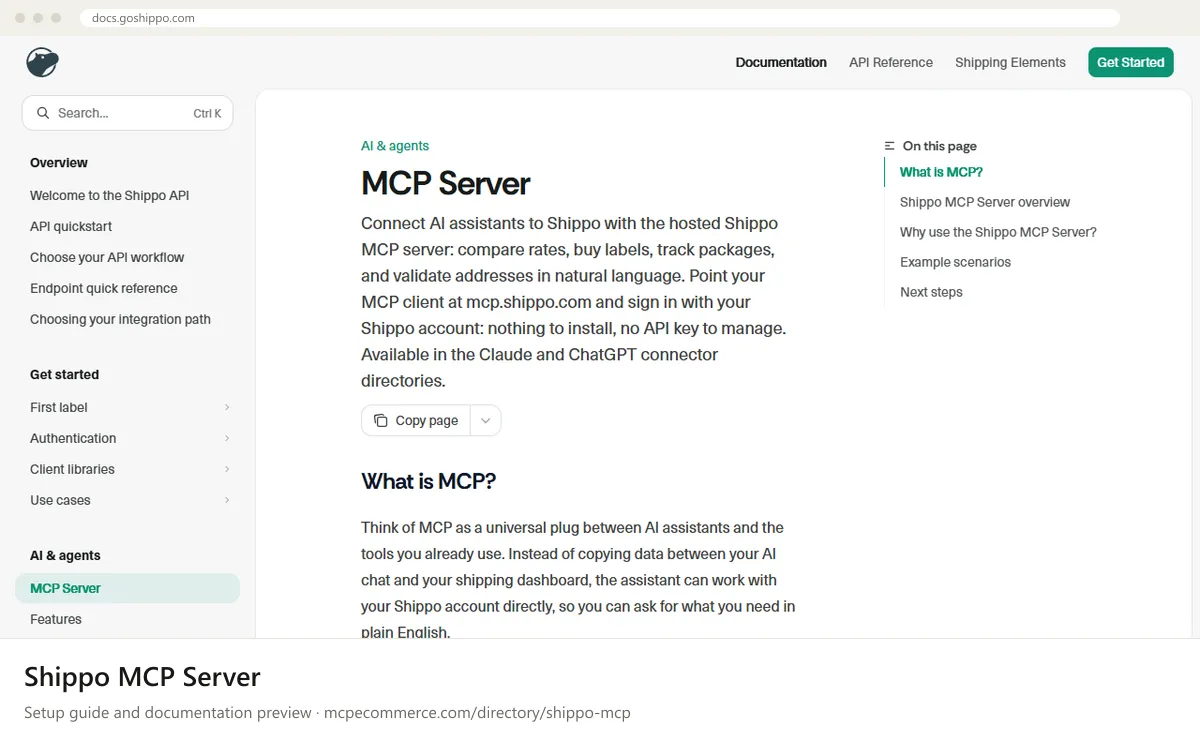The width and height of the screenshot is (1200, 750).
Task: Click the On this page list icon
Action: 890,146
